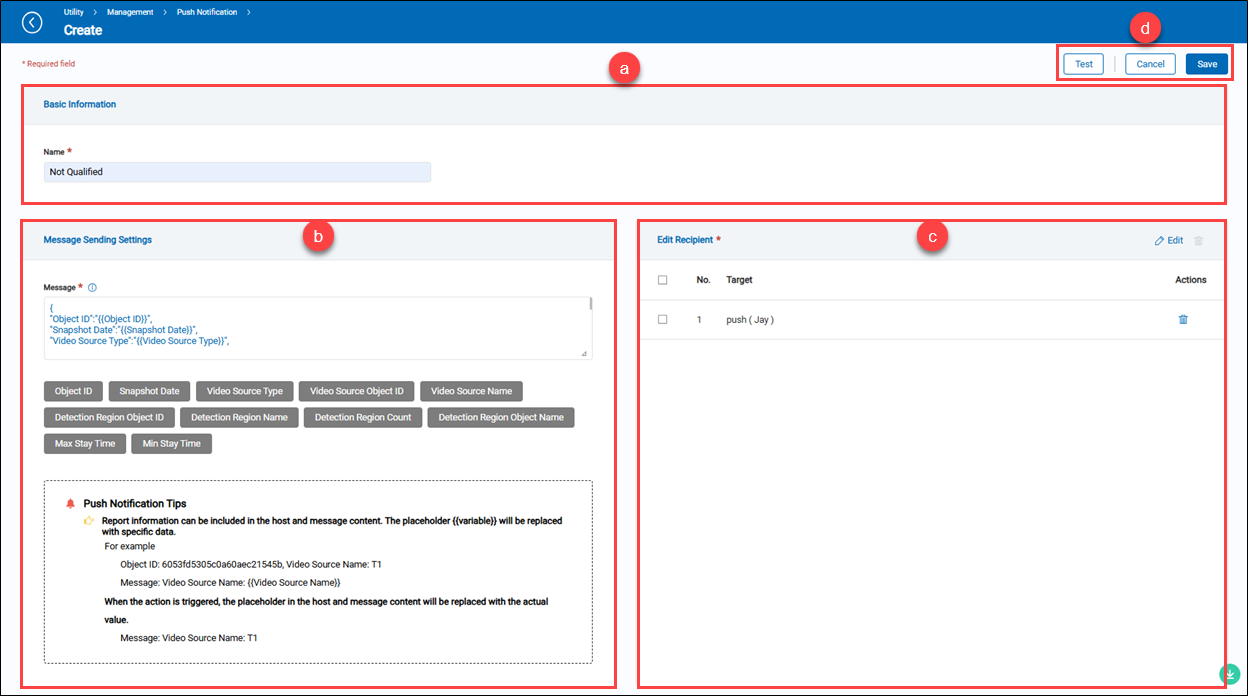
Task: Click the message textarea scrollbar
Action: [590, 304]
